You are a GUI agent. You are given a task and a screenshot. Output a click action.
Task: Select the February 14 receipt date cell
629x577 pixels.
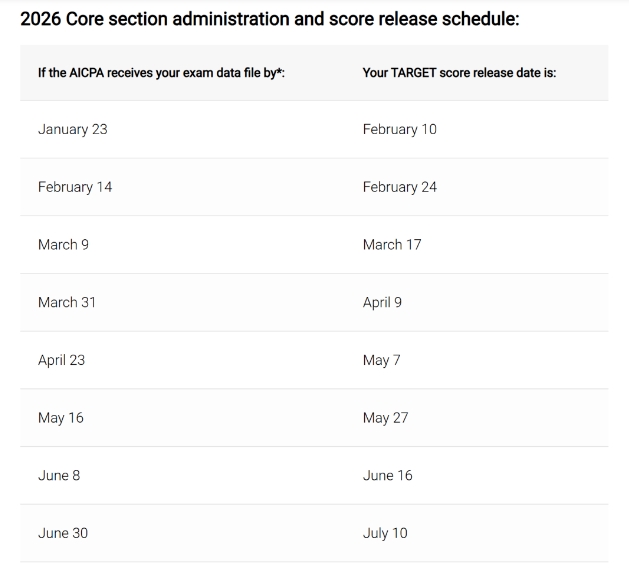75,187
